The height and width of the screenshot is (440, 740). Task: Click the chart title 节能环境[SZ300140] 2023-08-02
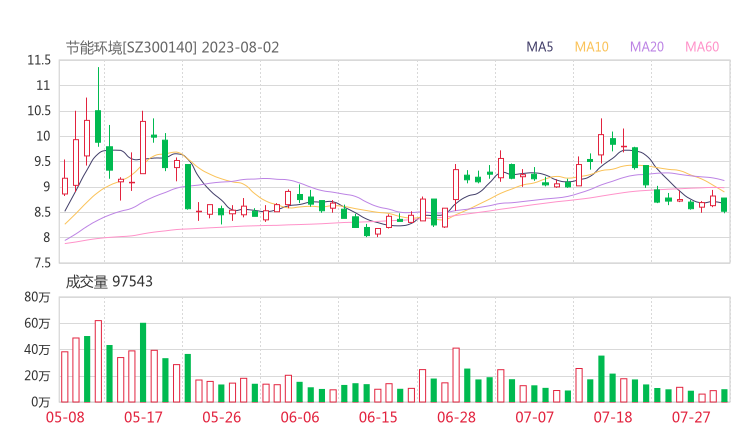172,48
